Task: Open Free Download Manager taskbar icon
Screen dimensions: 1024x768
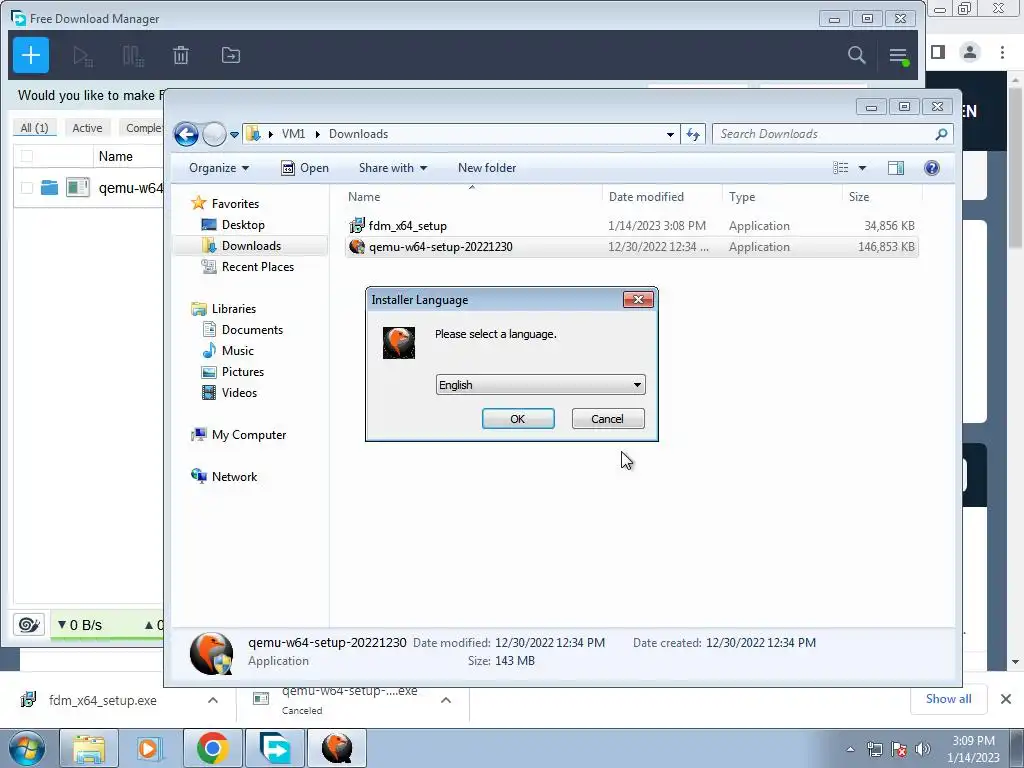Action: click(274, 748)
